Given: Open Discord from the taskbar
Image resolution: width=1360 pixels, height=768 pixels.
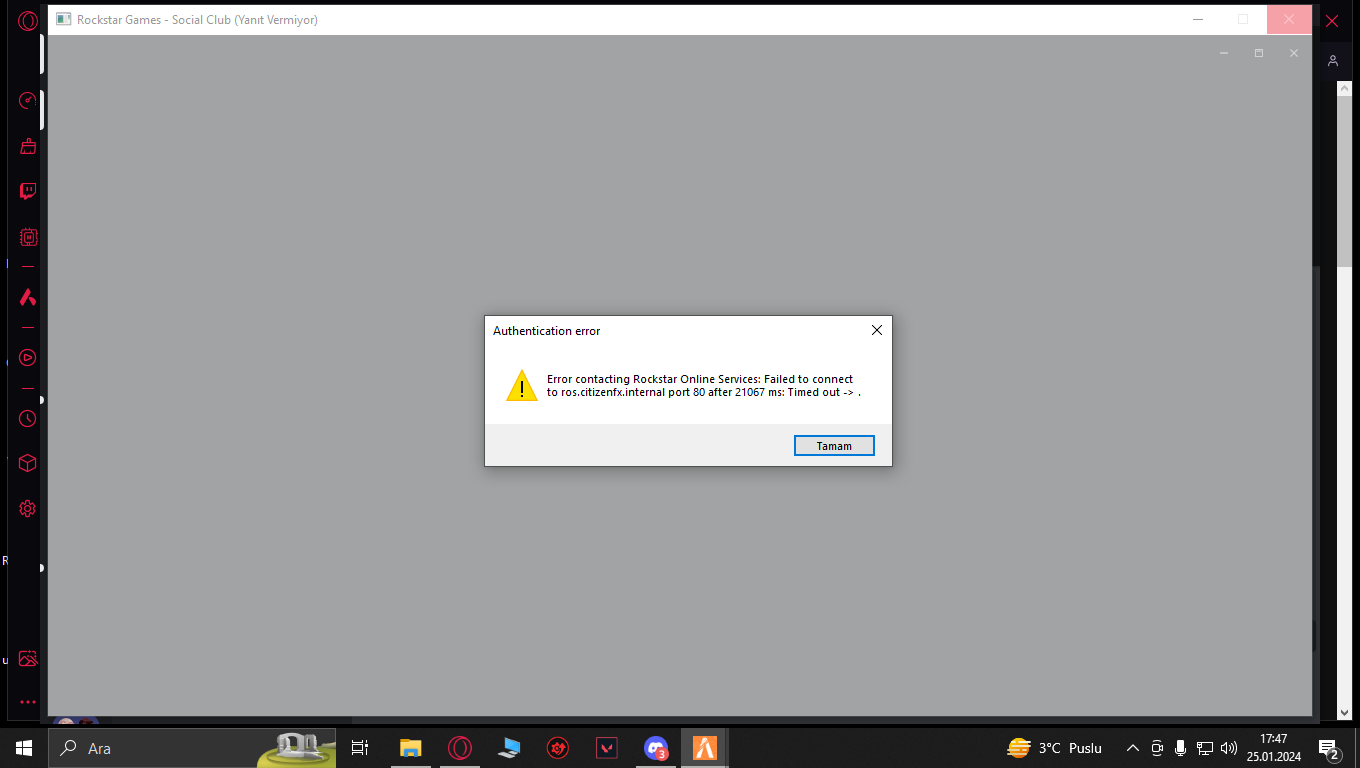Looking at the screenshot, I should (656, 748).
